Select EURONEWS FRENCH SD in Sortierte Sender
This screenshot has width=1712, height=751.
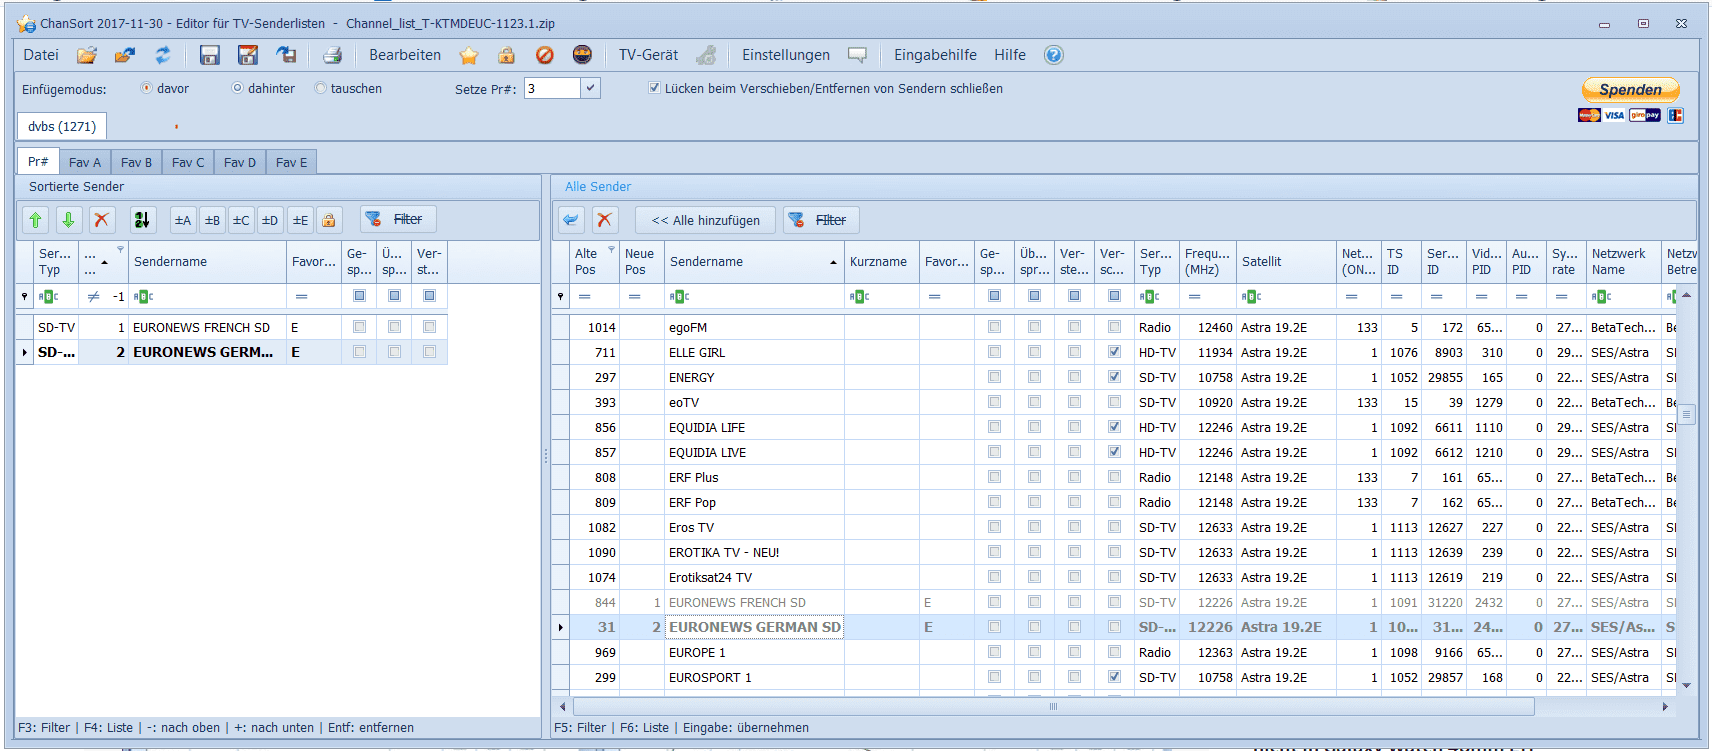point(231,327)
